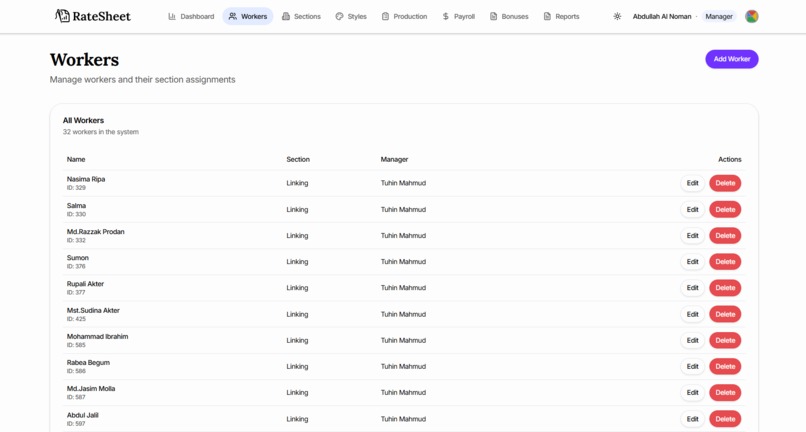
Task: Delete worker Rupali Akter
Action: click(x=725, y=288)
